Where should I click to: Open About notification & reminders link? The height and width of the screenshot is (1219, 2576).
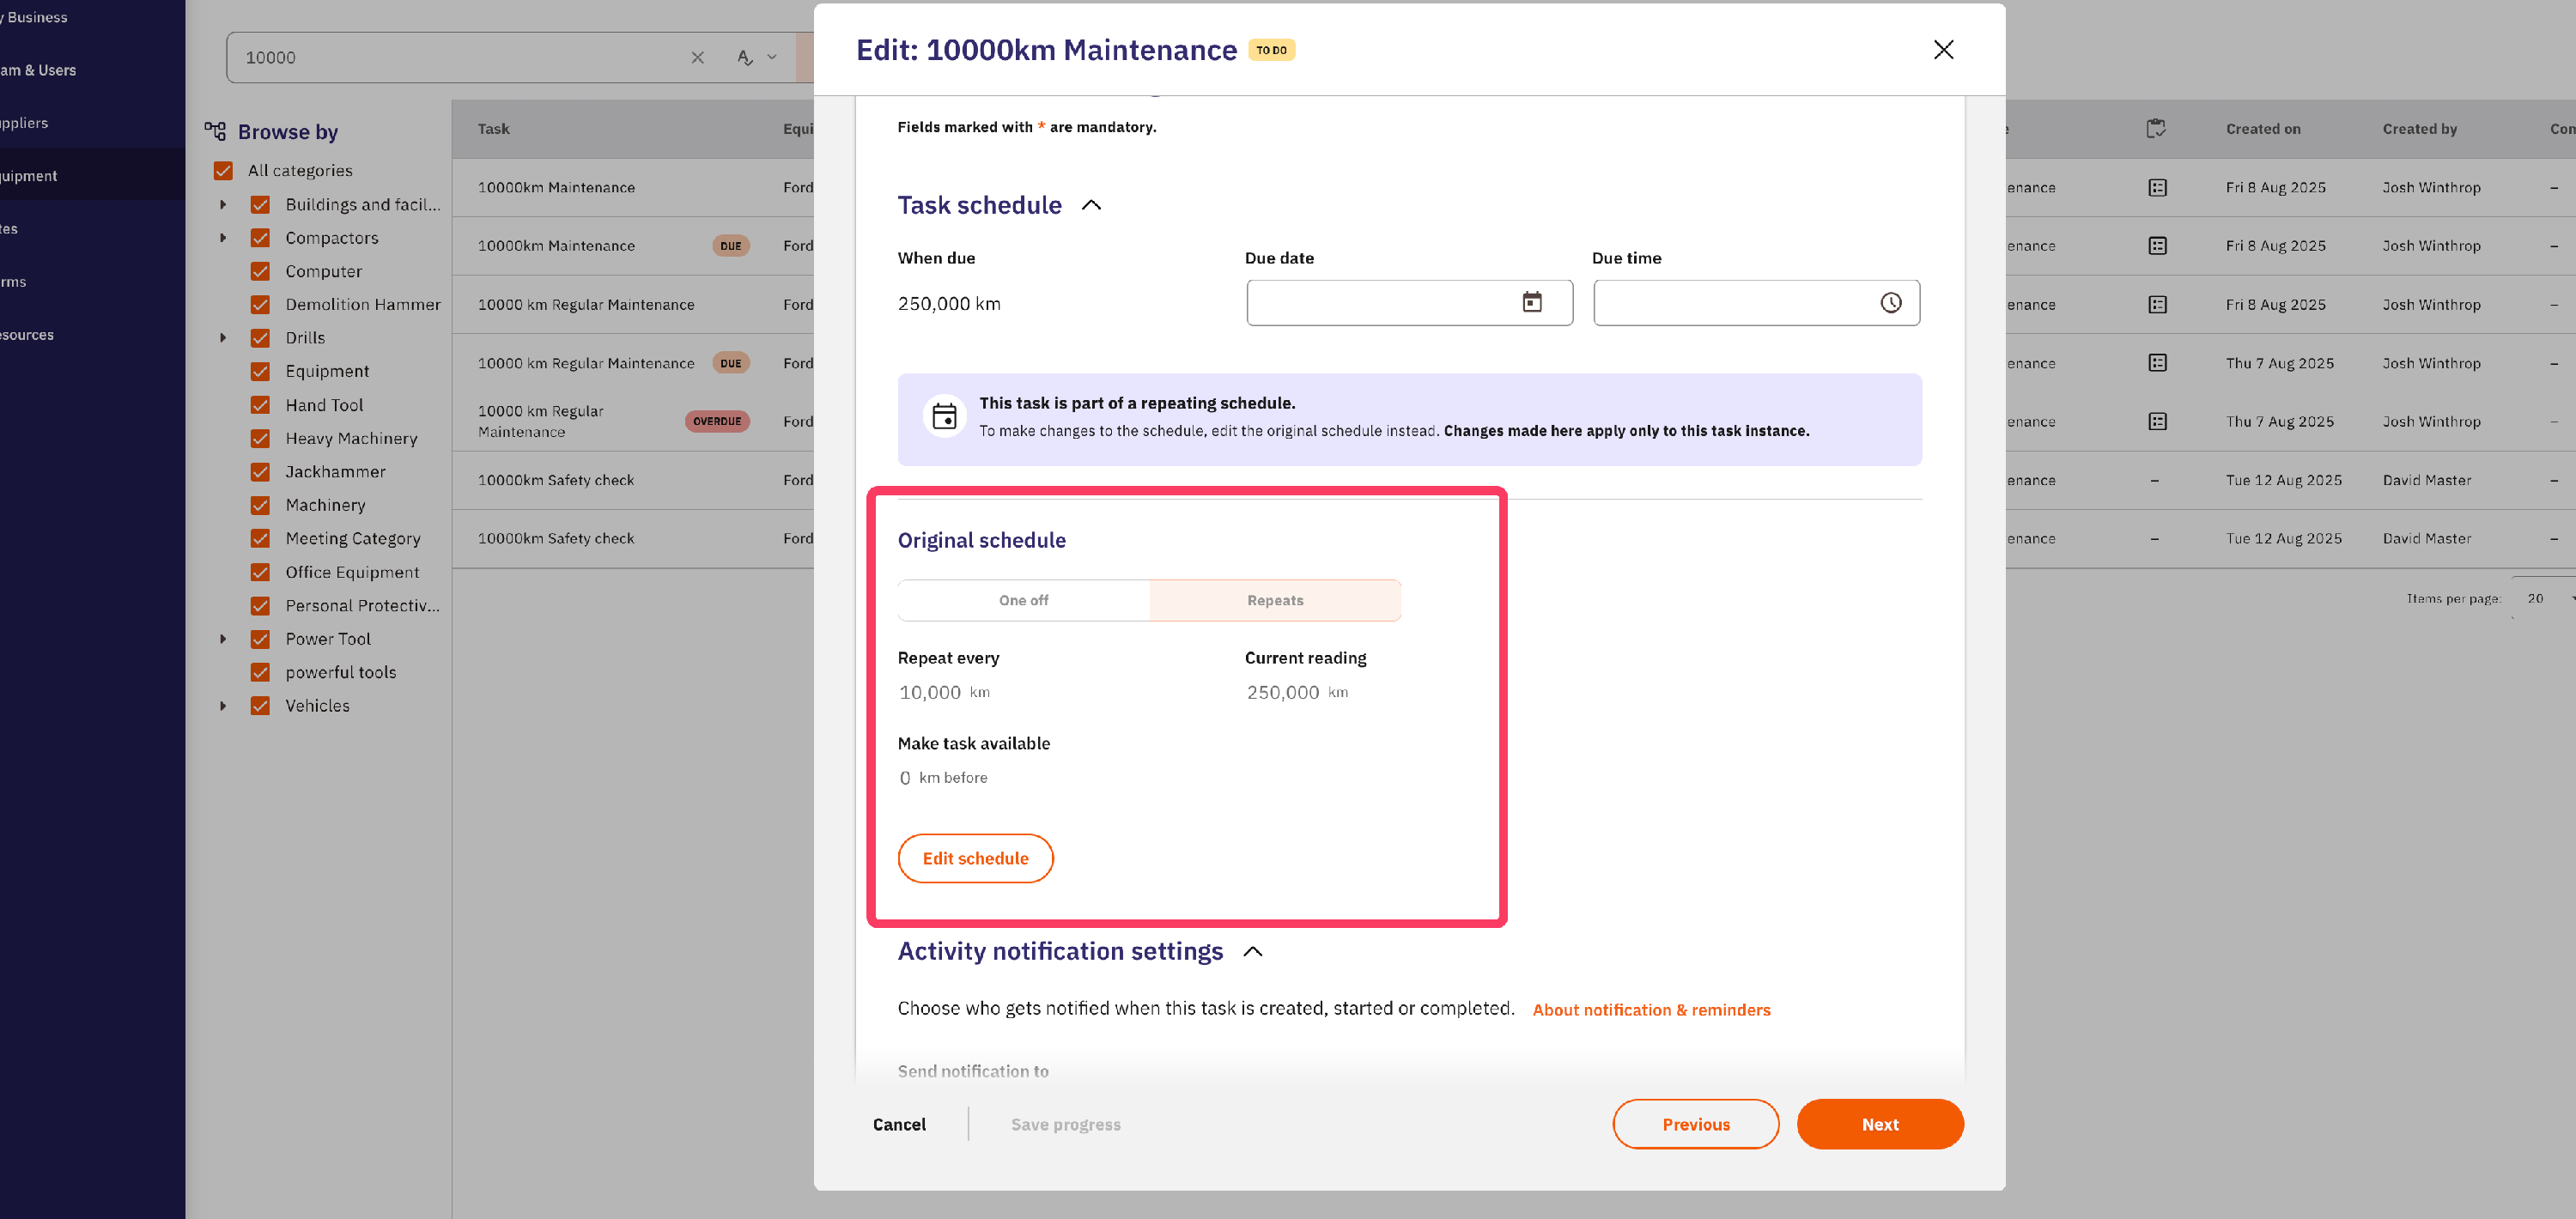[1651, 1010]
